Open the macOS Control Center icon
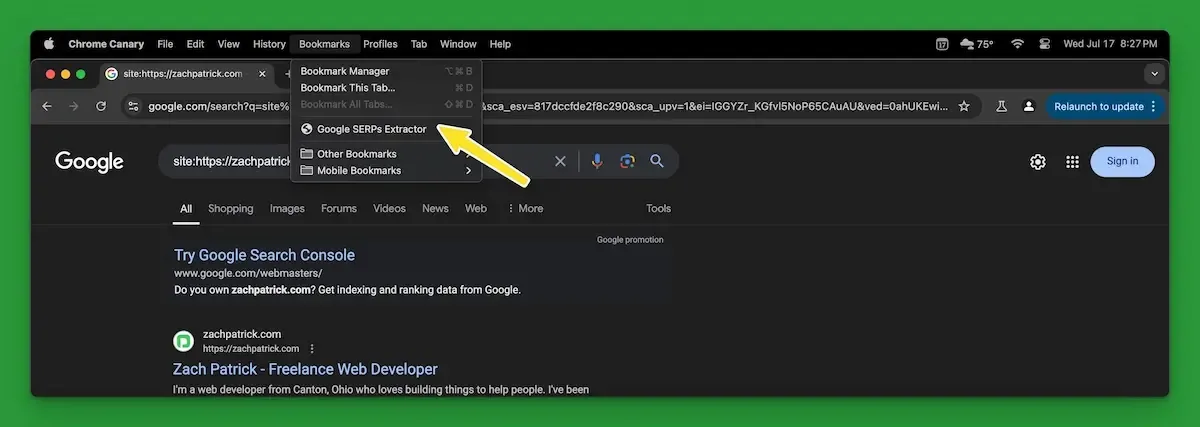 tap(1045, 44)
